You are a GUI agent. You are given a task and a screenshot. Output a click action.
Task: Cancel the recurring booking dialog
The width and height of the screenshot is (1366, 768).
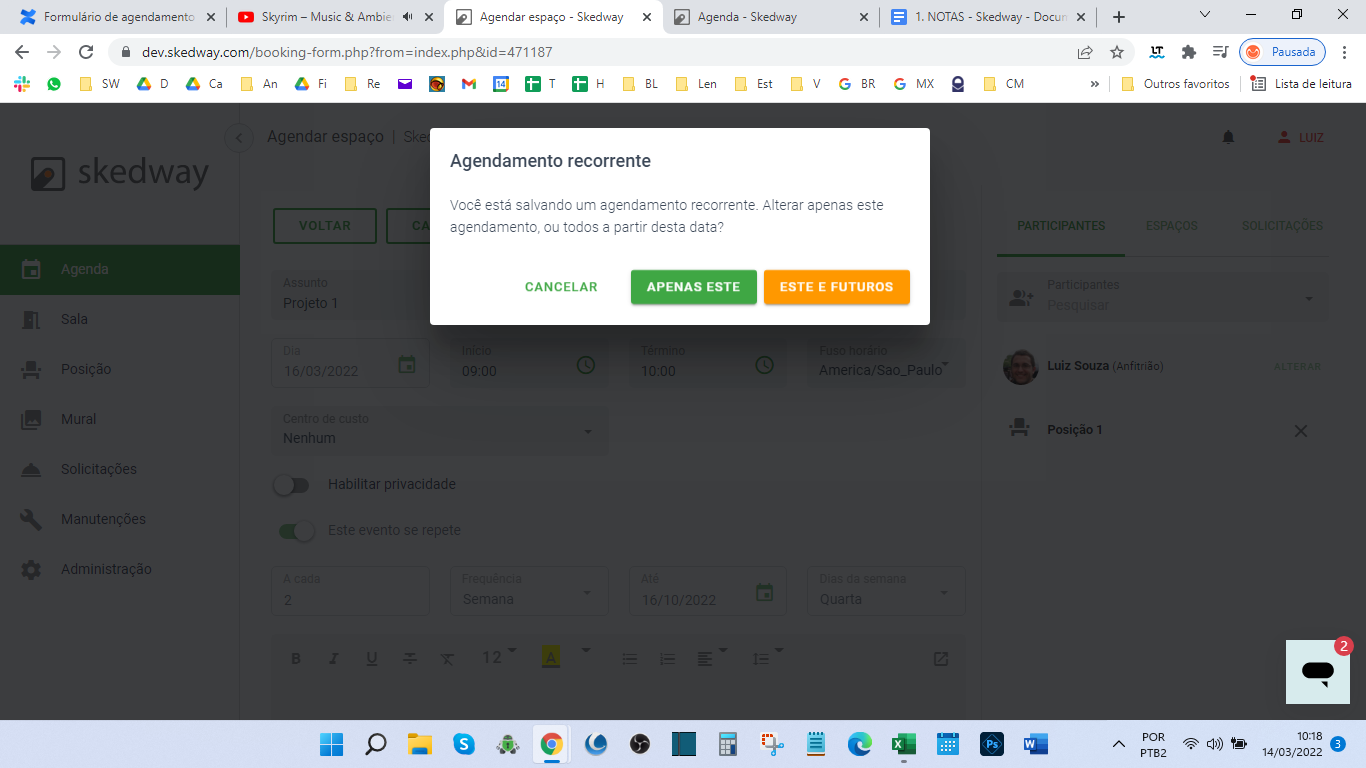tap(561, 287)
